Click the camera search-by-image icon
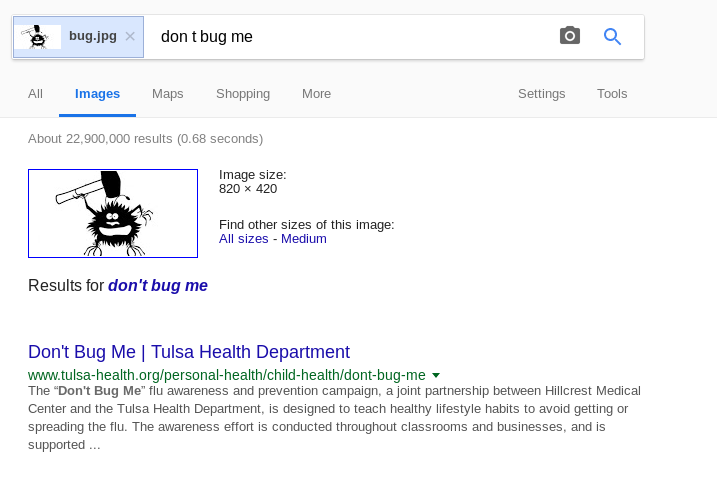 pos(570,36)
